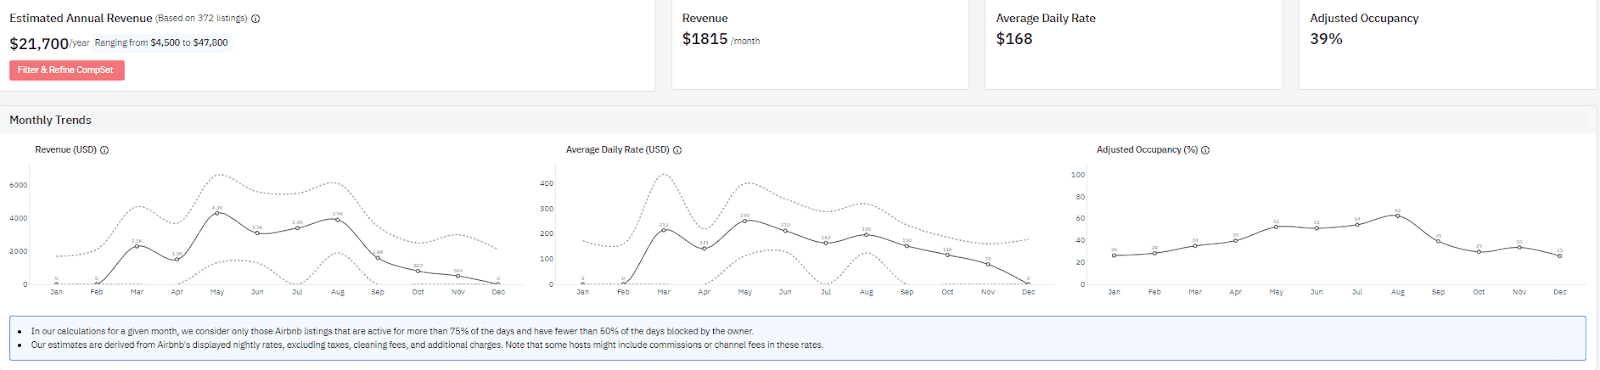Select the Jun point on Adjusted Occupancy chart
Screen dimensions: 1600x370
click(x=1316, y=228)
